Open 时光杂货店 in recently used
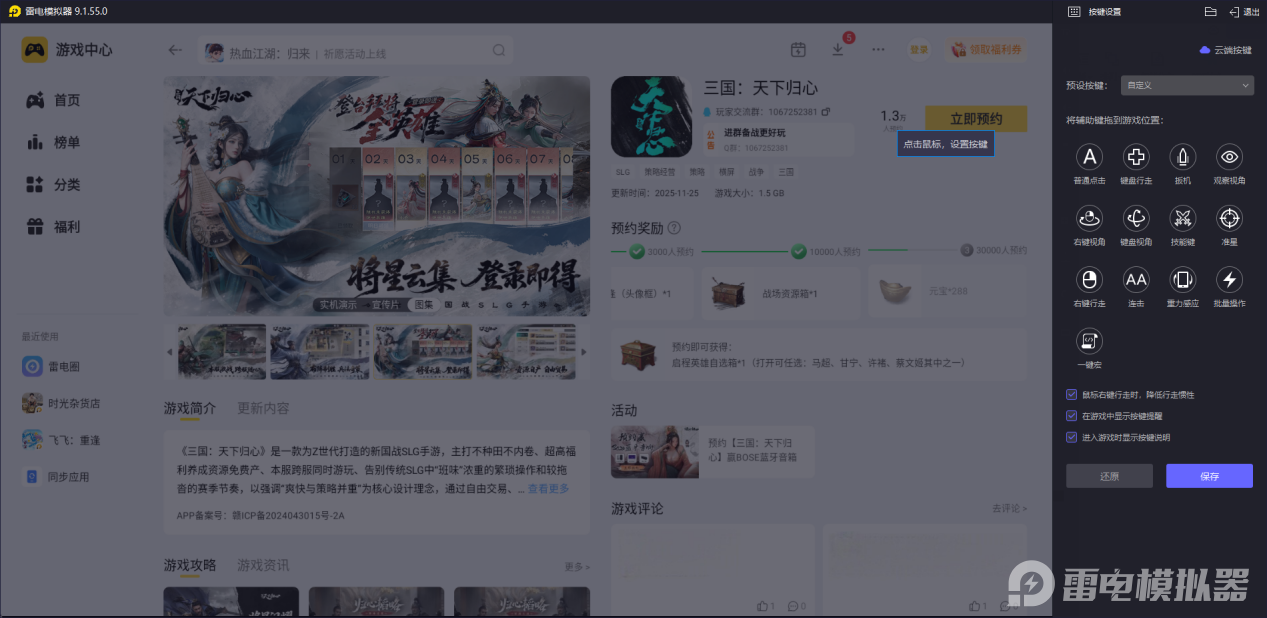Viewport: 1267px width, 618px height. (x=62, y=403)
